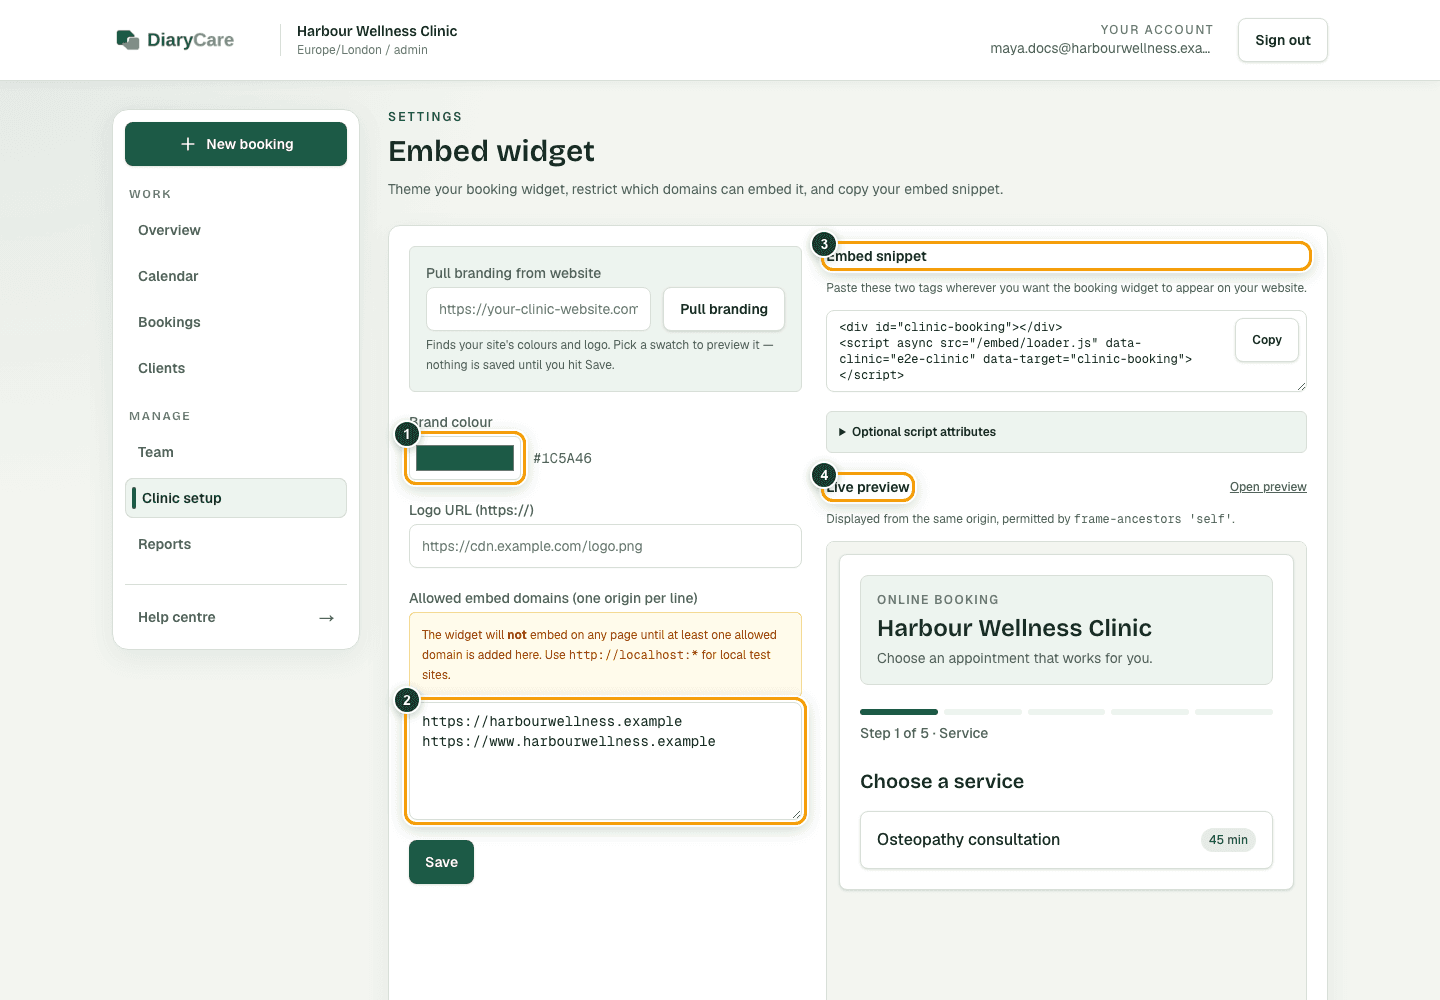Click the ONLINE BOOKING label
Image resolution: width=1440 pixels, height=1000 pixels.
tap(938, 600)
